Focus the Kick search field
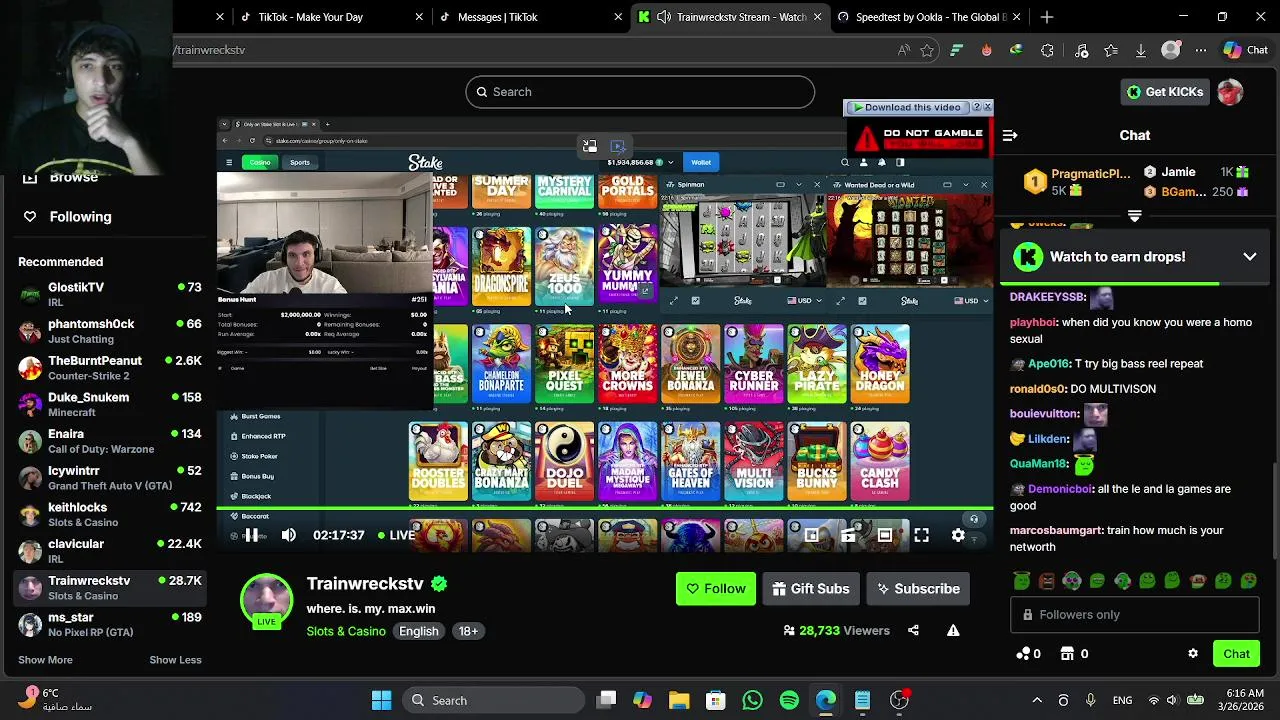1280x720 pixels. click(x=640, y=92)
